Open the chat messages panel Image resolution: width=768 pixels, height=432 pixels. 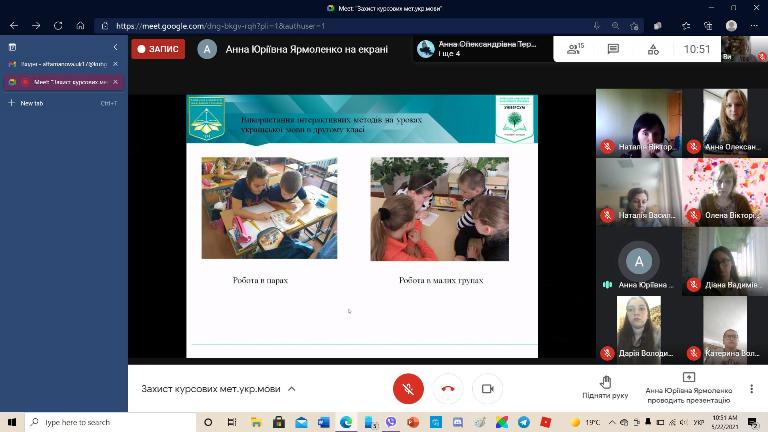coord(613,49)
